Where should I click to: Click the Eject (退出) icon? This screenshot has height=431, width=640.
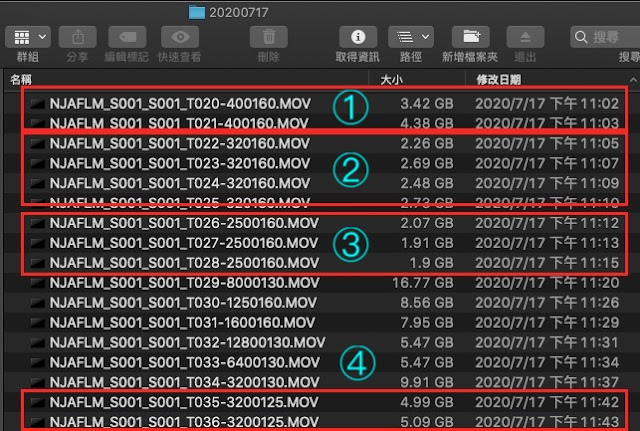click(525, 37)
